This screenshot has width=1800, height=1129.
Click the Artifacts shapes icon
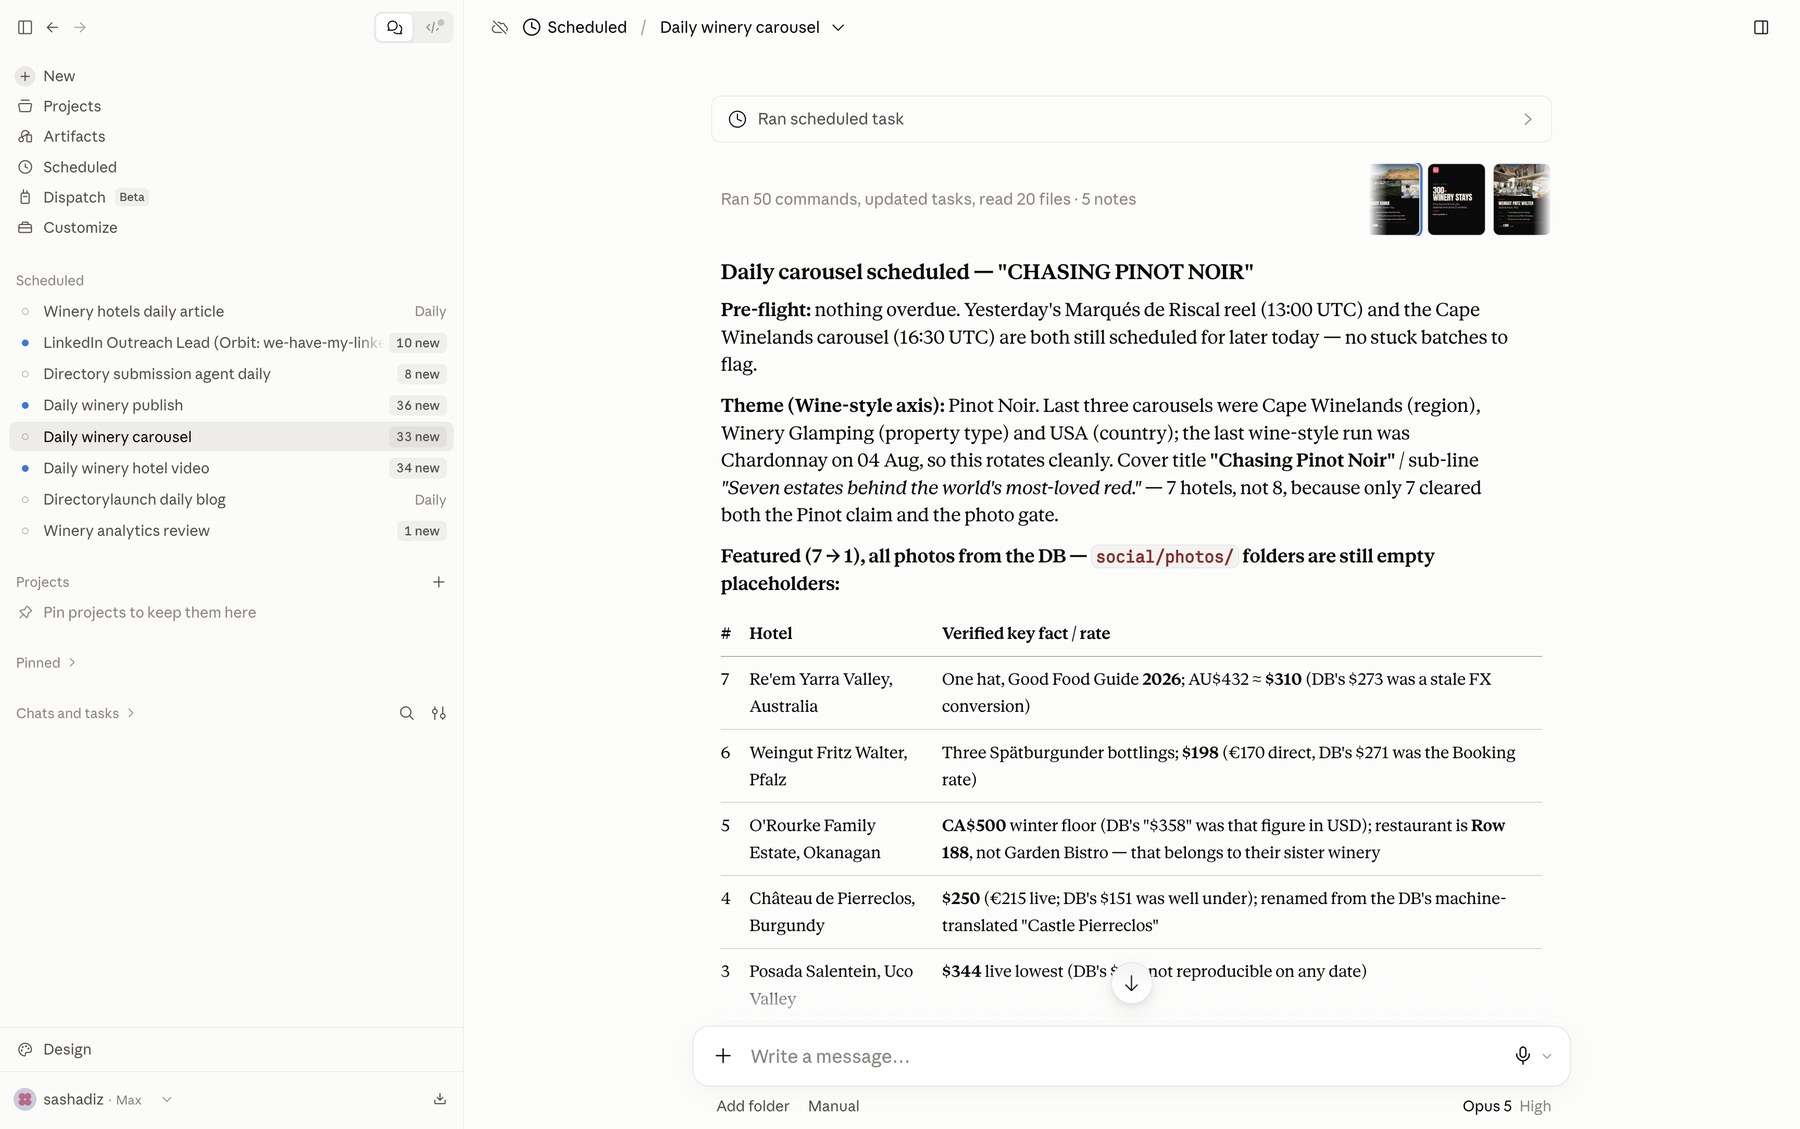[x=25, y=136]
